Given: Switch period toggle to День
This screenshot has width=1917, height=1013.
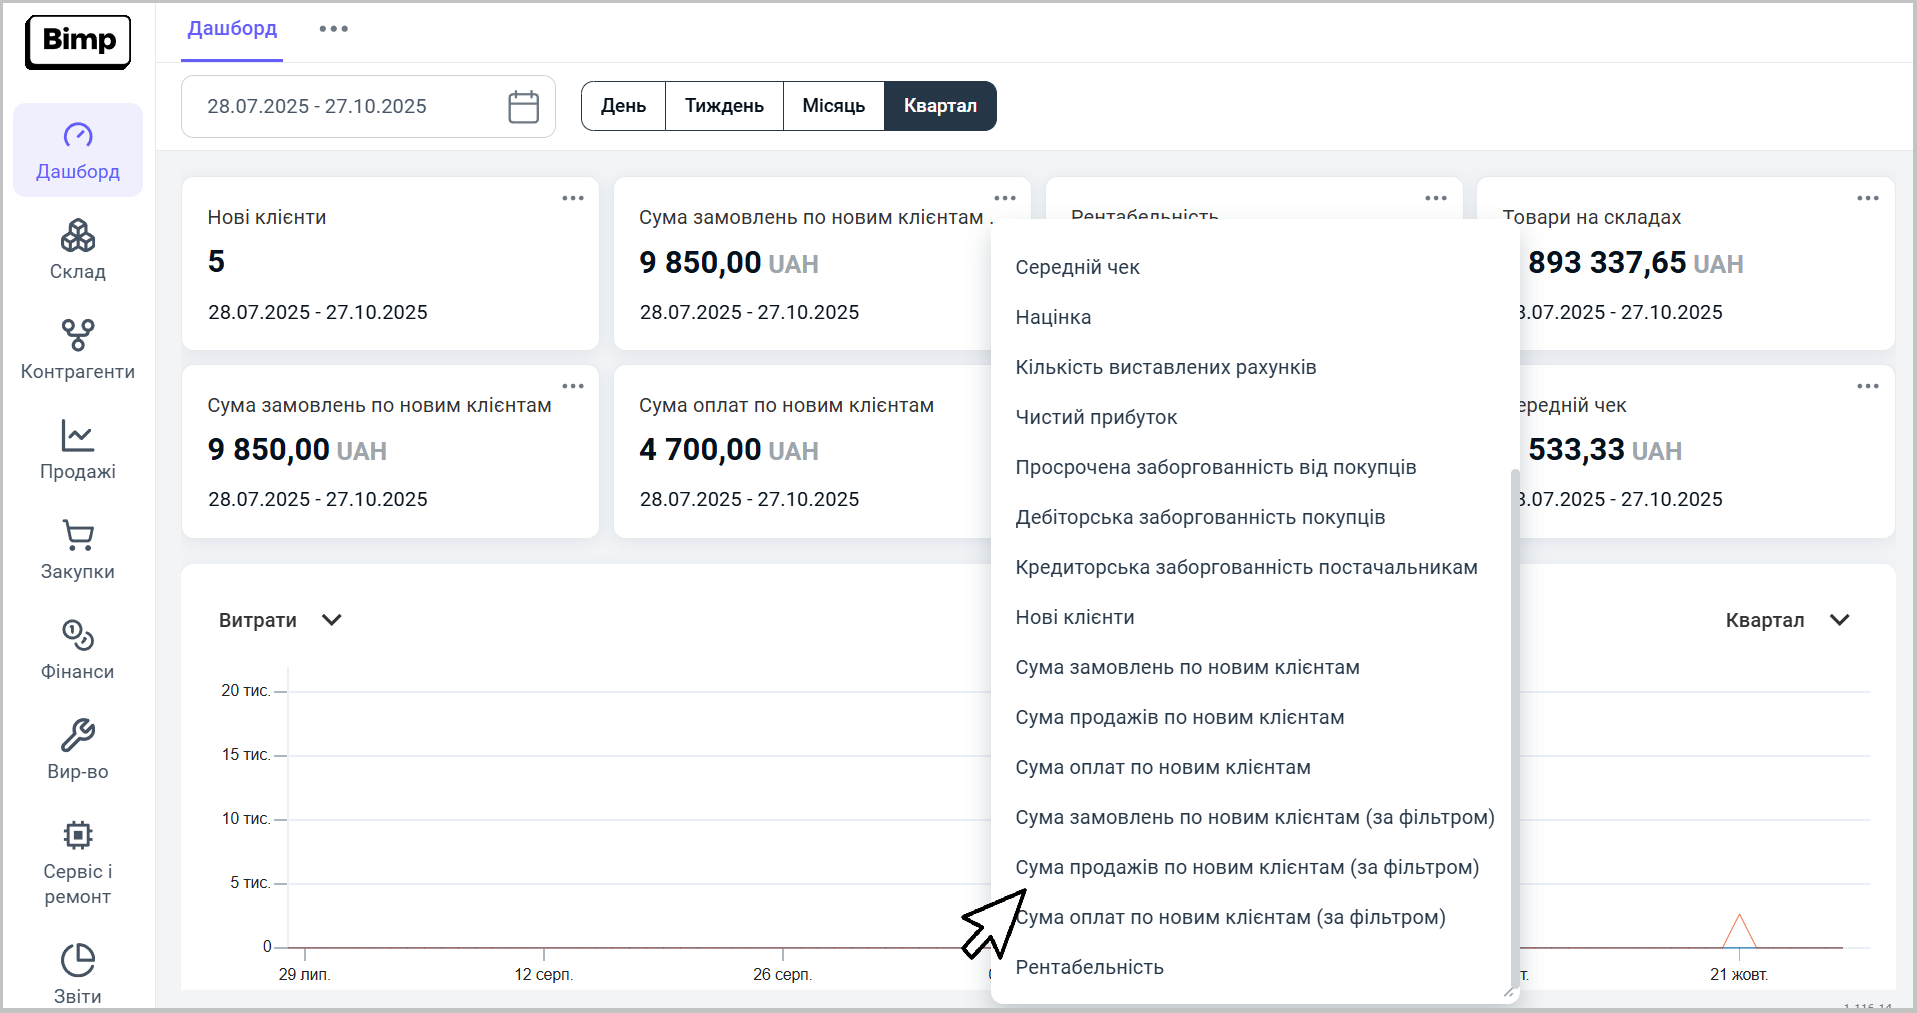Looking at the screenshot, I should pos(623,106).
